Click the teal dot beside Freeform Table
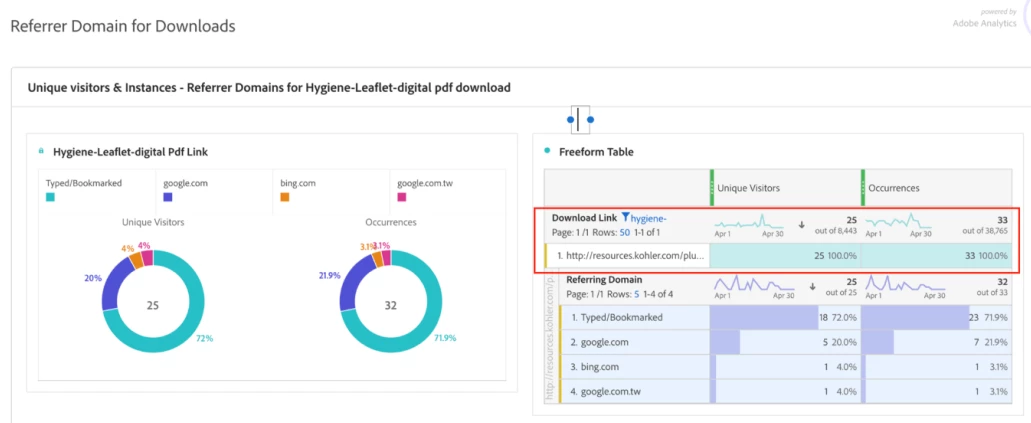 (x=547, y=151)
